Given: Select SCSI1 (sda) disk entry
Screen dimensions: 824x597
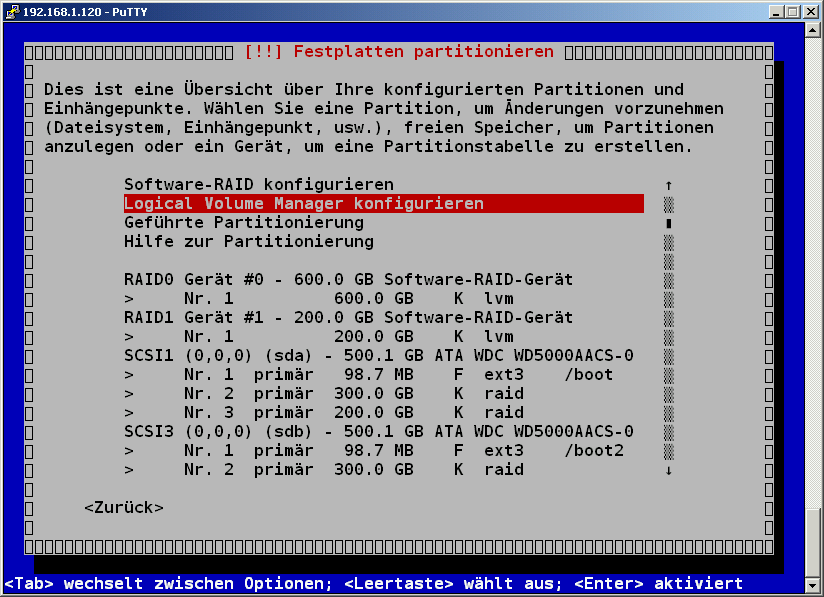Looking at the screenshot, I should point(378,356).
